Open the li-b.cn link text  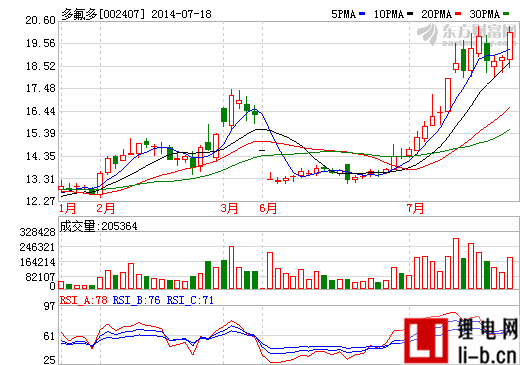487,355
